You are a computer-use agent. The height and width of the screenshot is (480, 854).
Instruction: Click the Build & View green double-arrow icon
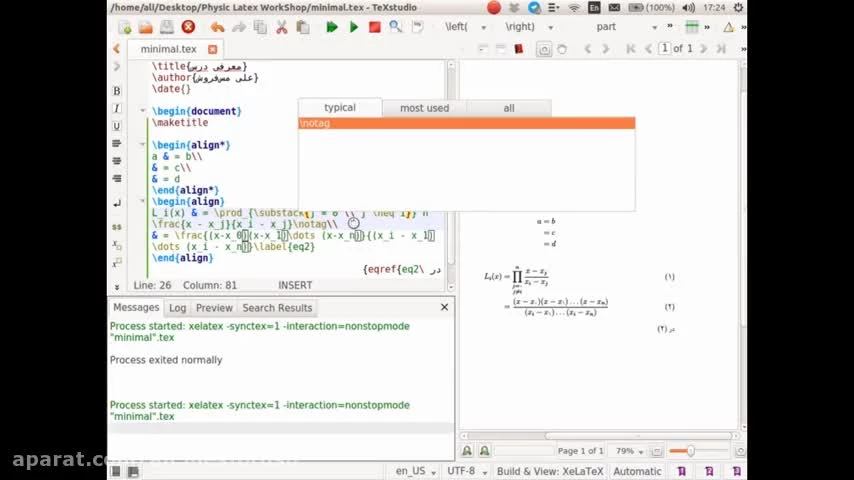pos(332,27)
